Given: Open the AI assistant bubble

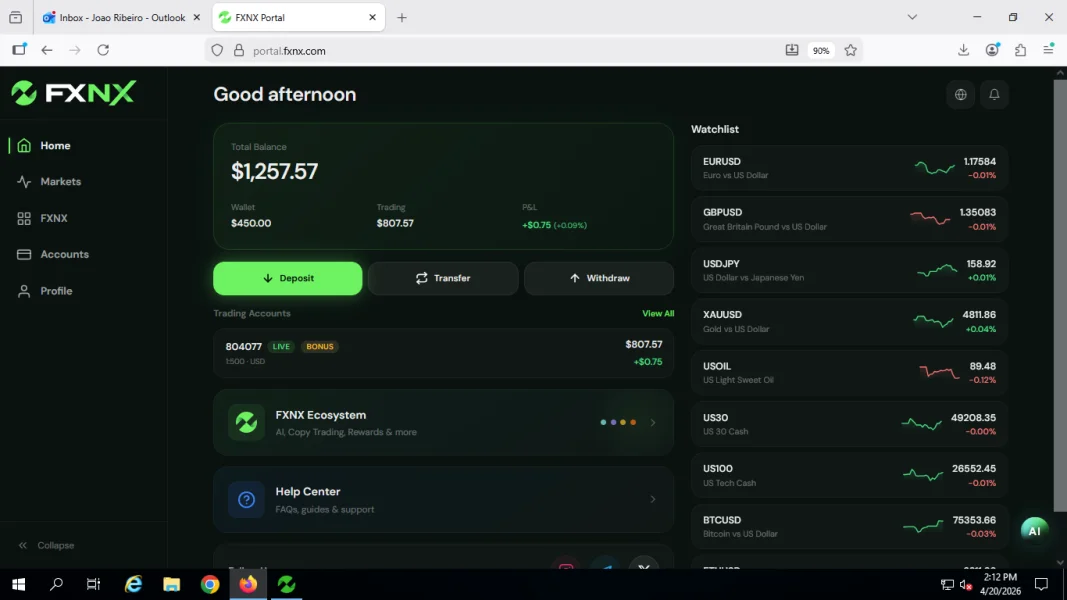Looking at the screenshot, I should point(1034,531).
